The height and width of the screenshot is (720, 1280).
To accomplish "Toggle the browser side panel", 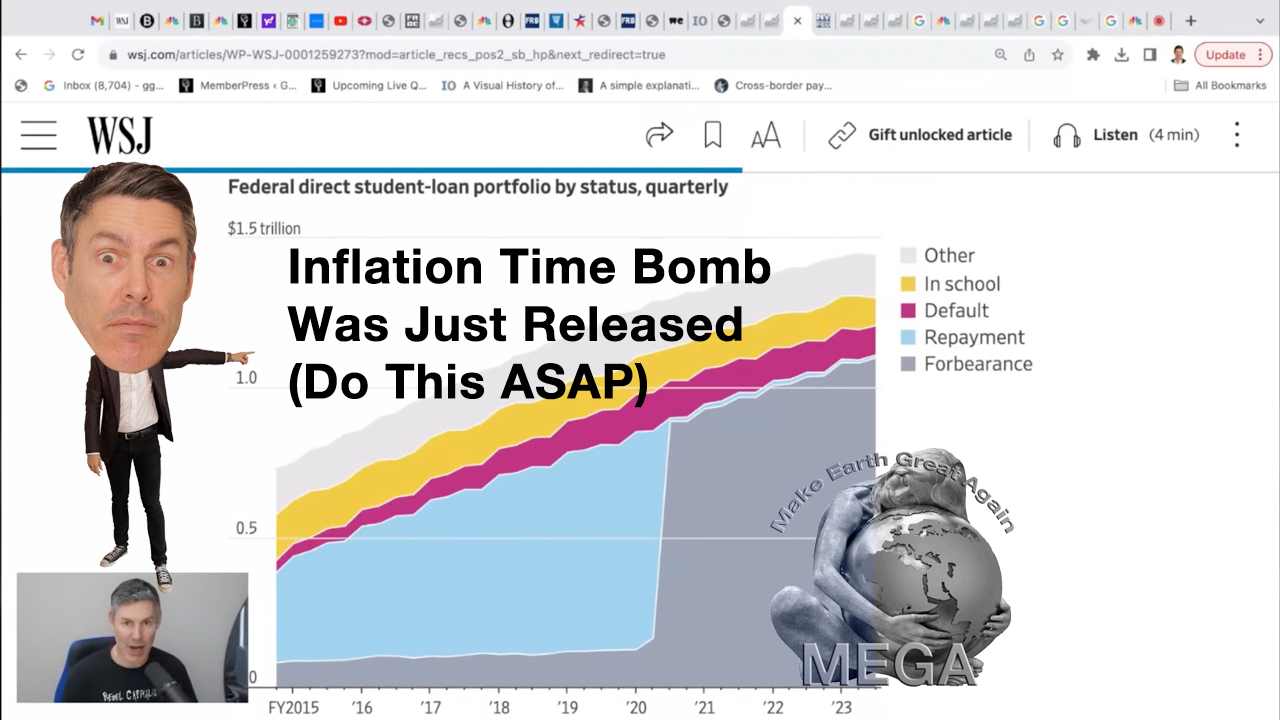I will point(1150,55).
